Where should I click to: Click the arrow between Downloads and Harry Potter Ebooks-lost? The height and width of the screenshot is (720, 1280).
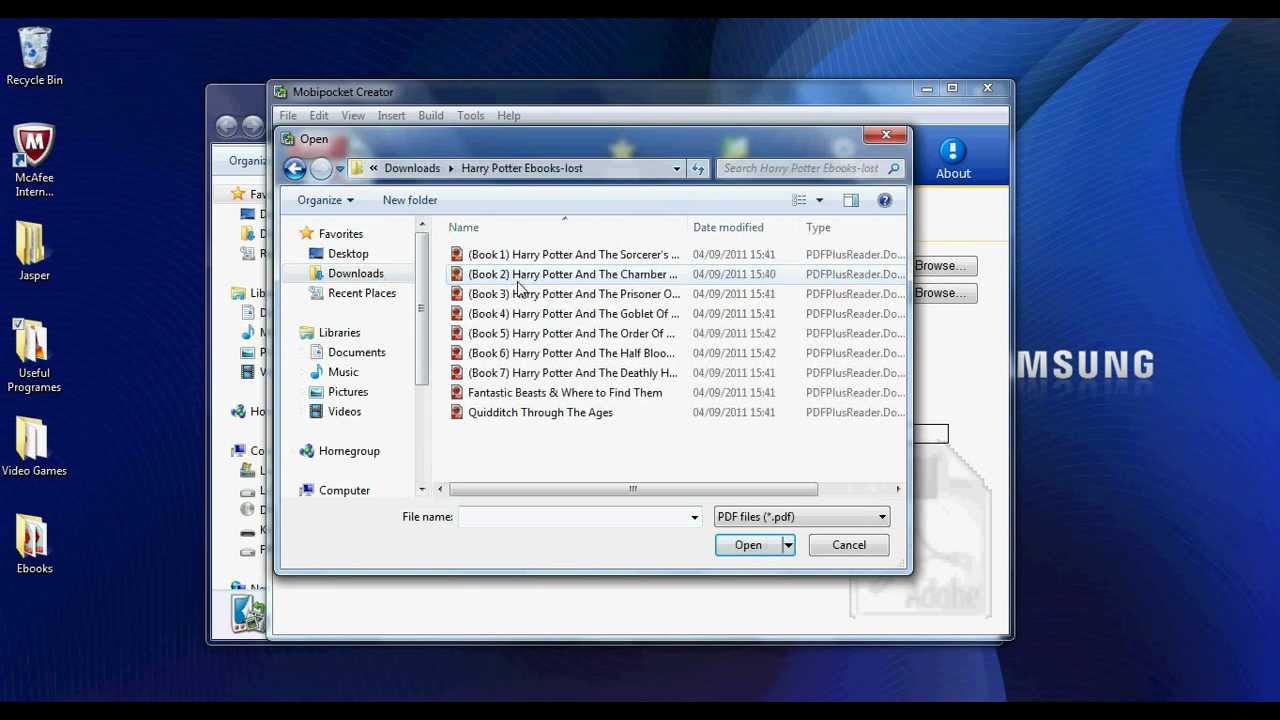click(451, 168)
